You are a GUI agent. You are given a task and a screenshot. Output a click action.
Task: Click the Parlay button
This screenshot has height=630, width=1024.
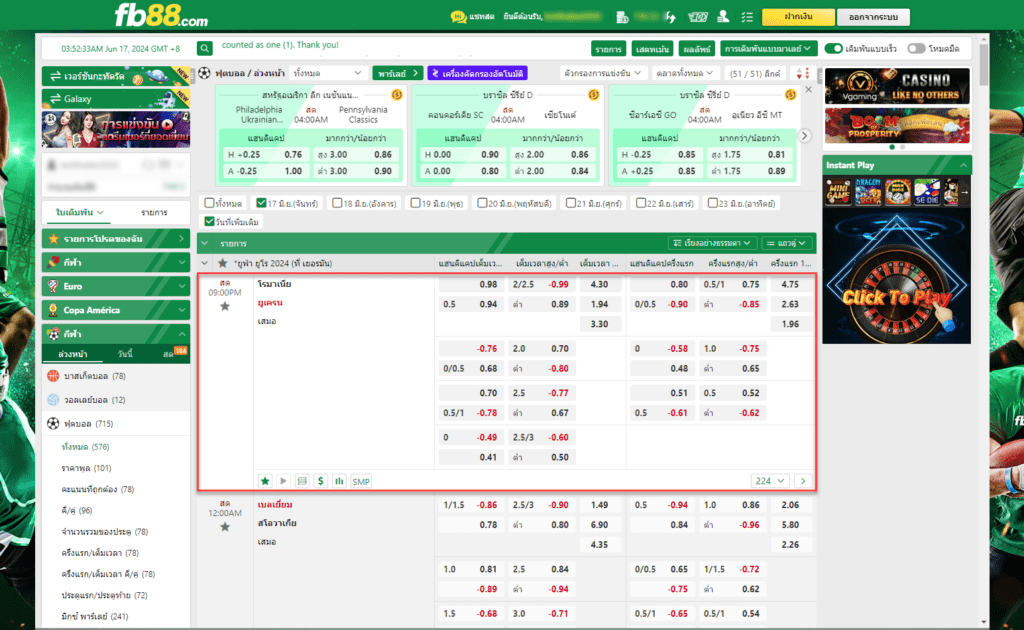(397, 73)
